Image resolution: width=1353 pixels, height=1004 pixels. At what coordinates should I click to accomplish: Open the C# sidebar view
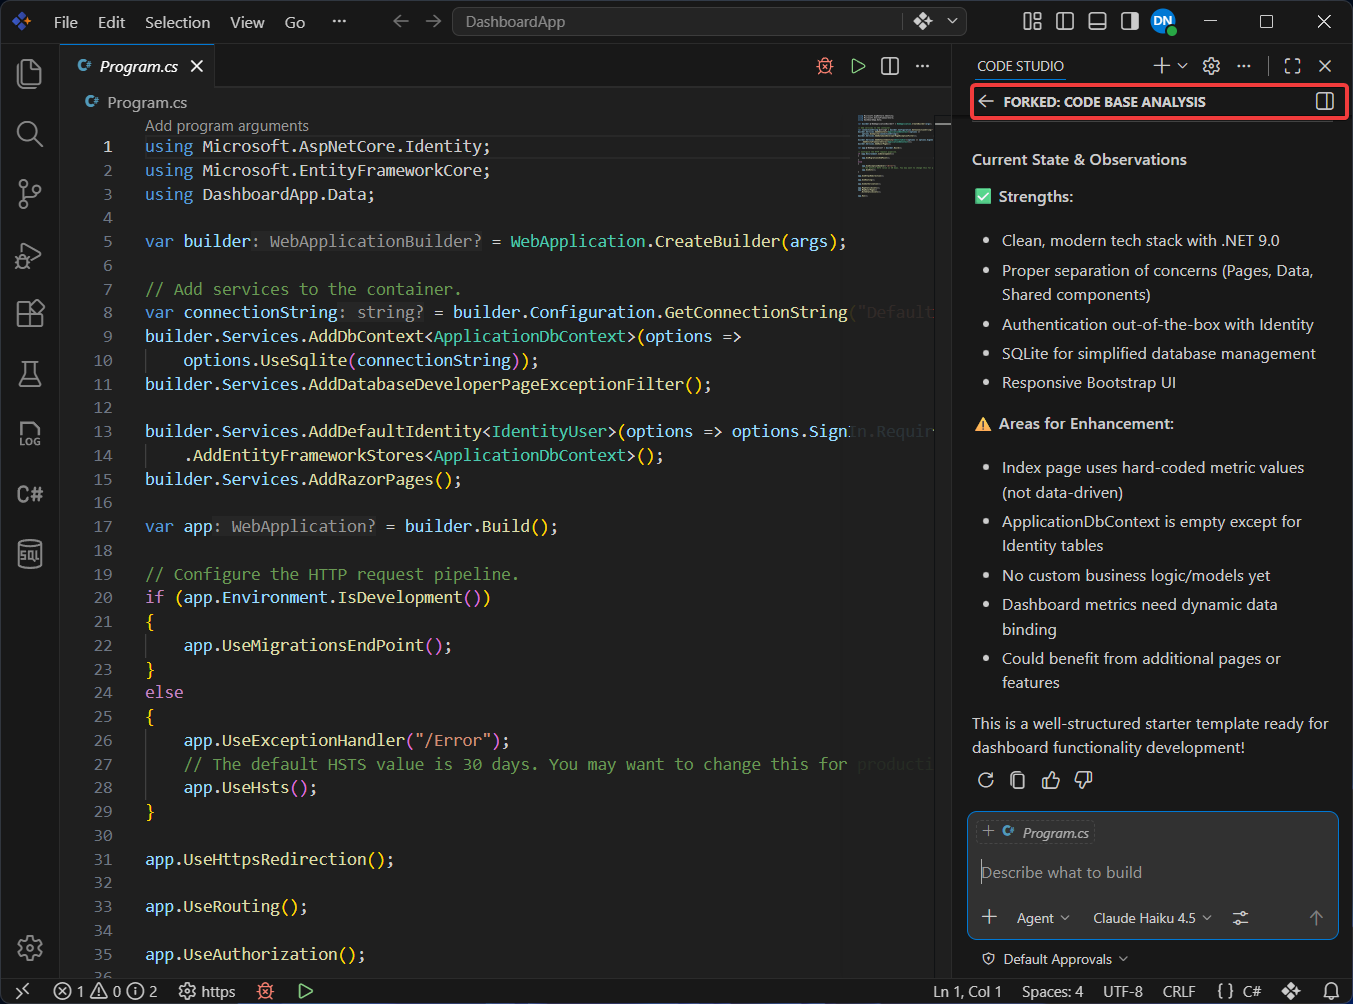click(x=30, y=494)
